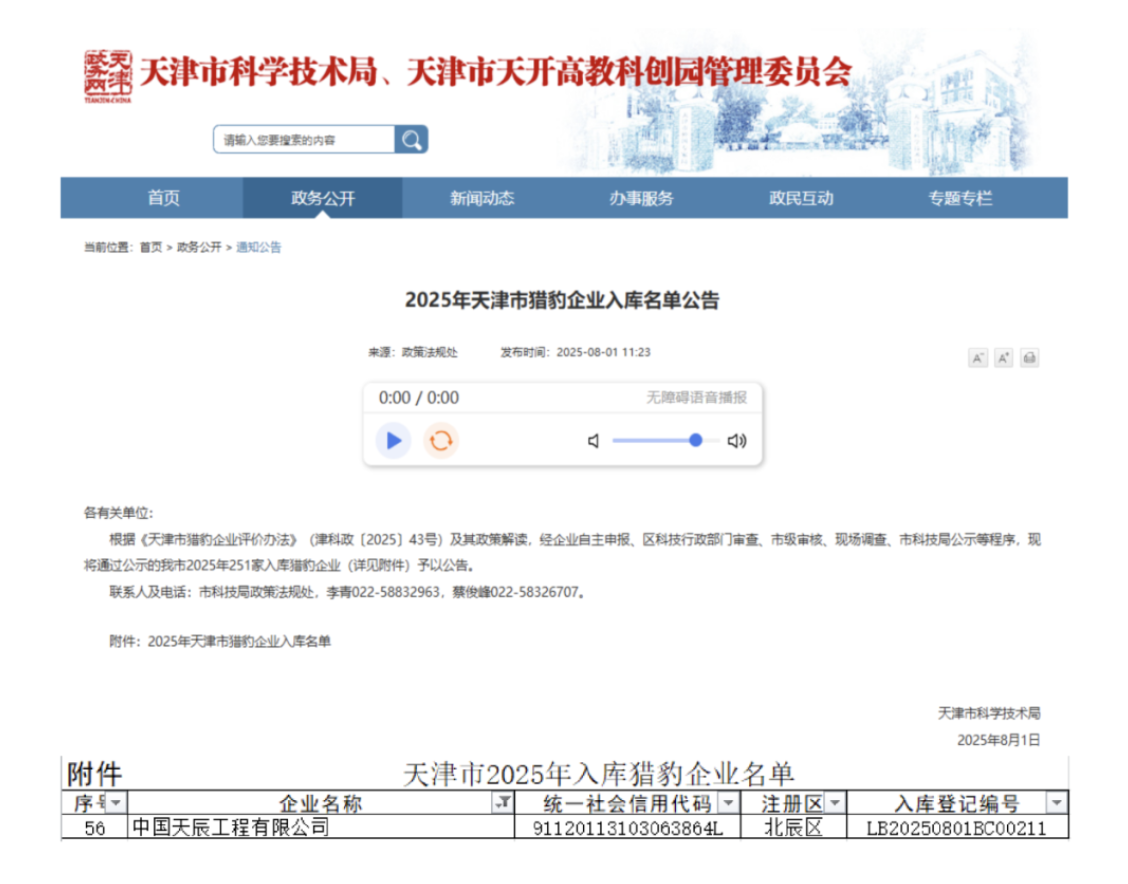
Task: Expand the 统一社会信用代码 filter dropdown
Action: (x=727, y=803)
